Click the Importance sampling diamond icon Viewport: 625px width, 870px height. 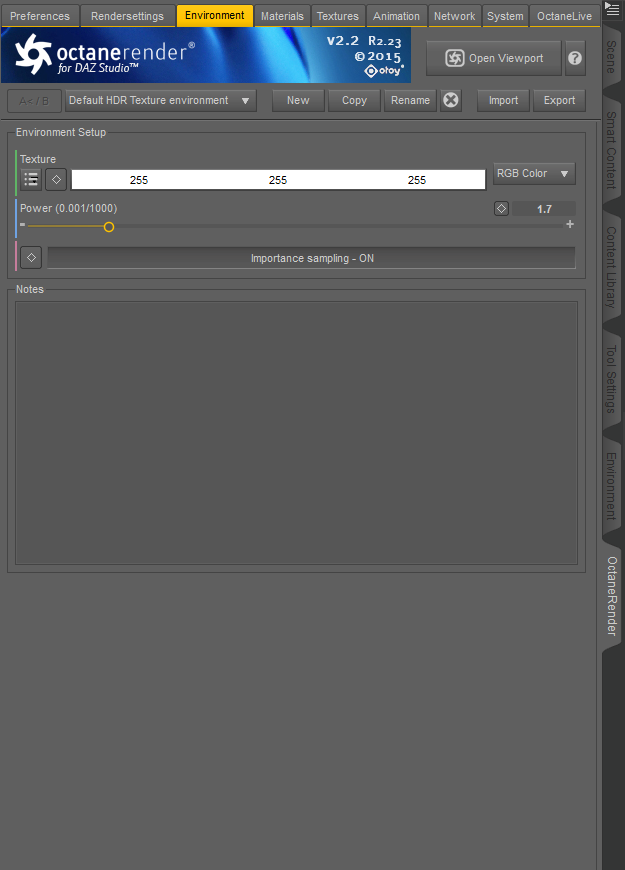[x=31, y=257]
